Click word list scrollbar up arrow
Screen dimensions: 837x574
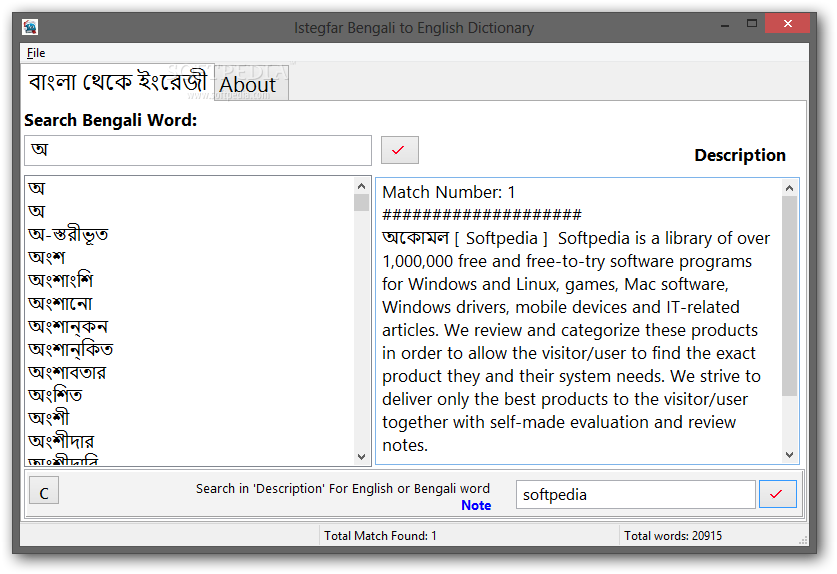coord(361,186)
